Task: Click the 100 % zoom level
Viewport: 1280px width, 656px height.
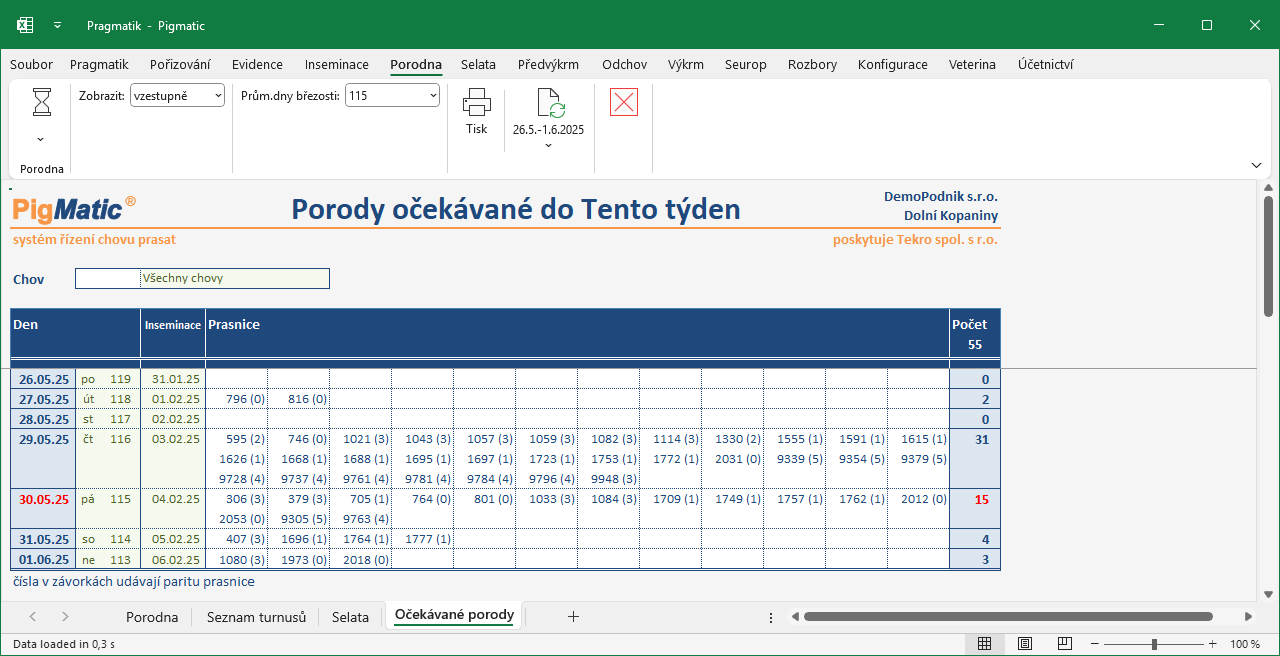Action: point(1245,644)
